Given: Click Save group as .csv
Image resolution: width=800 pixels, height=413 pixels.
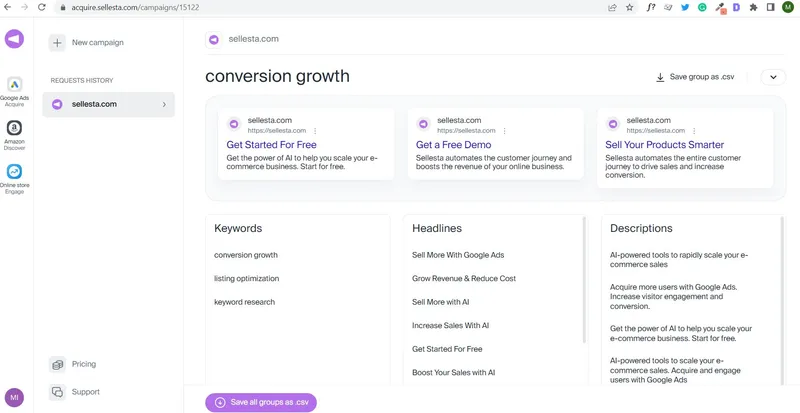Looking at the screenshot, I should (x=695, y=77).
